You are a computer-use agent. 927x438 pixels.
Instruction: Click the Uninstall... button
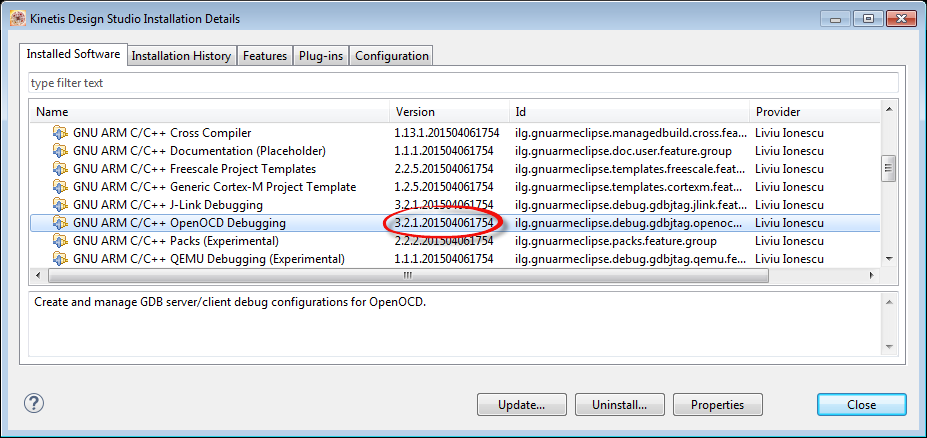tap(620, 405)
